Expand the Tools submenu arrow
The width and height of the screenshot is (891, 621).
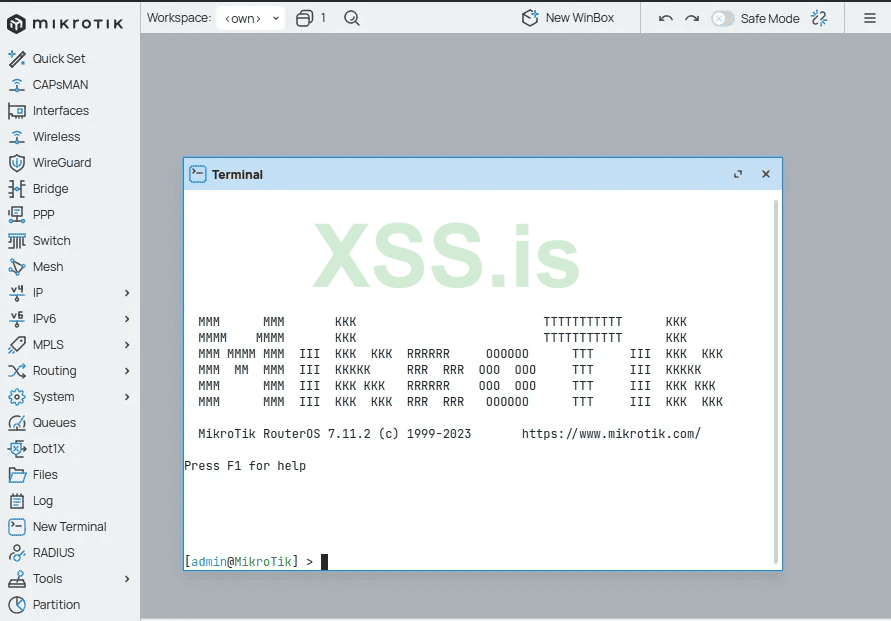[127, 579]
